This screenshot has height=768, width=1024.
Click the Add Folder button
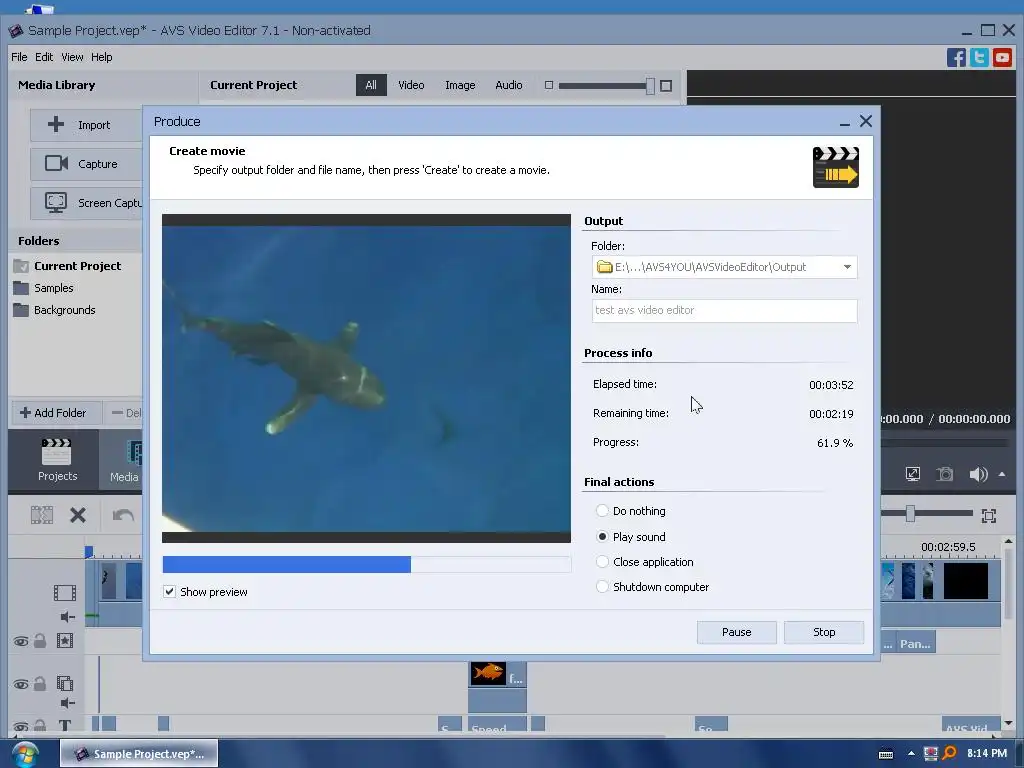pyautogui.click(x=57, y=413)
